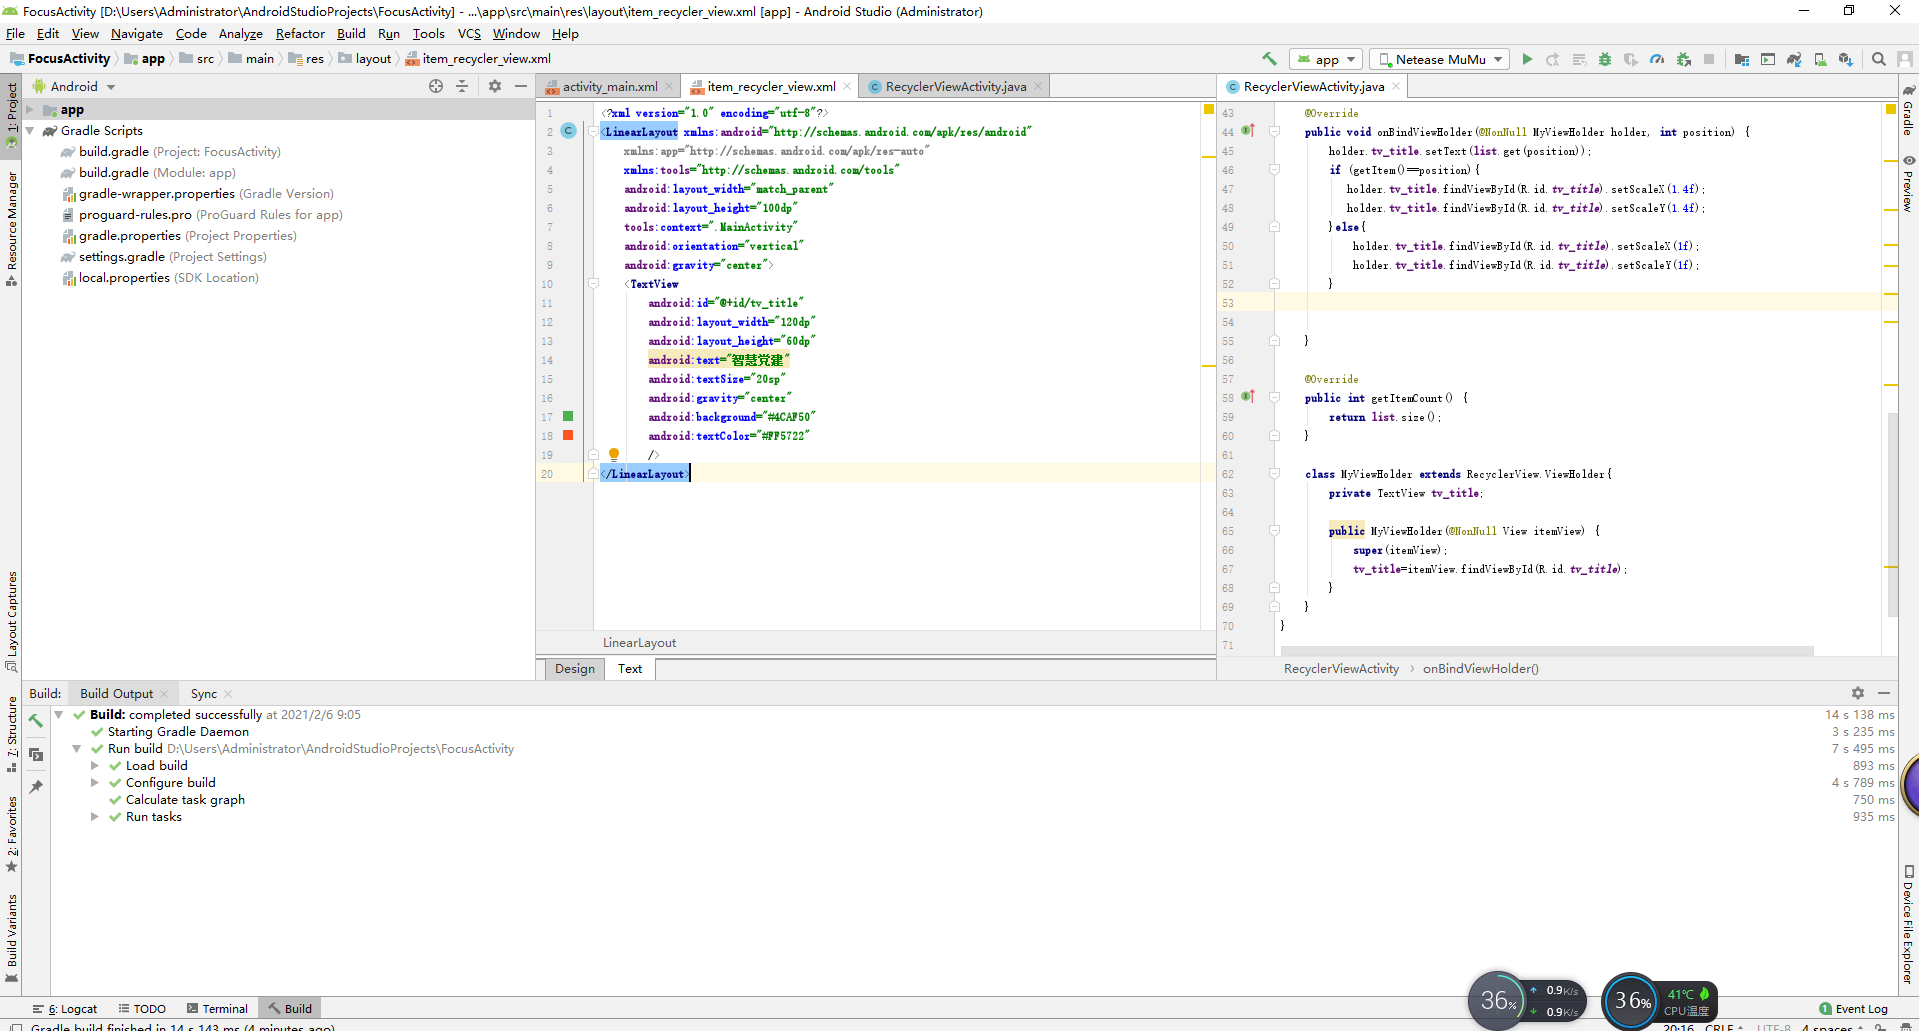Expand the Run tasks node
Screen dimensions: 1919x1031
click(x=95, y=816)
